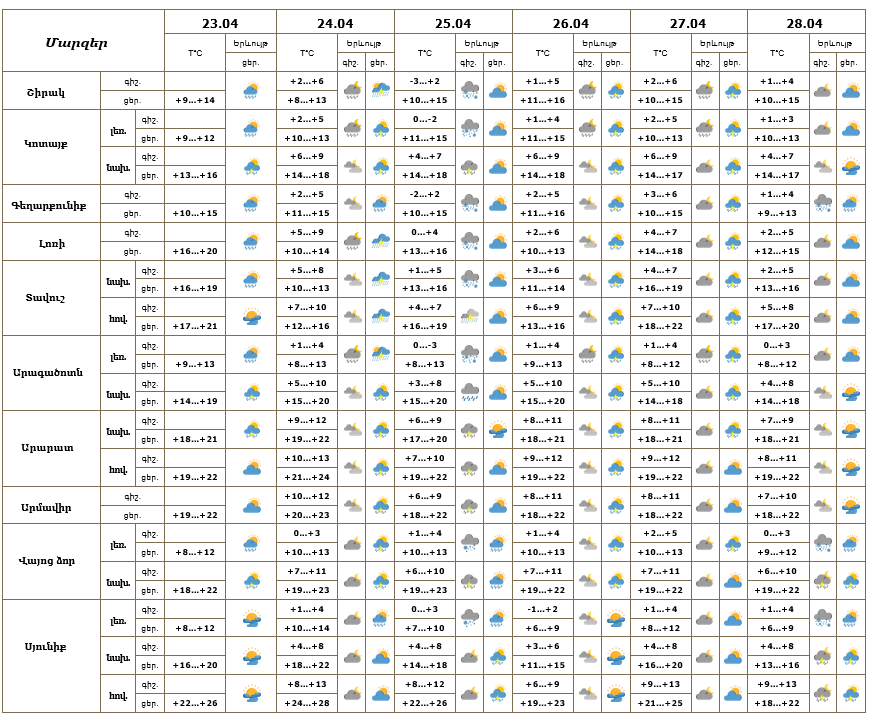The height and width of the screenshot is (715, 873).
Task: Select the 28.04 date column header
Action: 805,24
